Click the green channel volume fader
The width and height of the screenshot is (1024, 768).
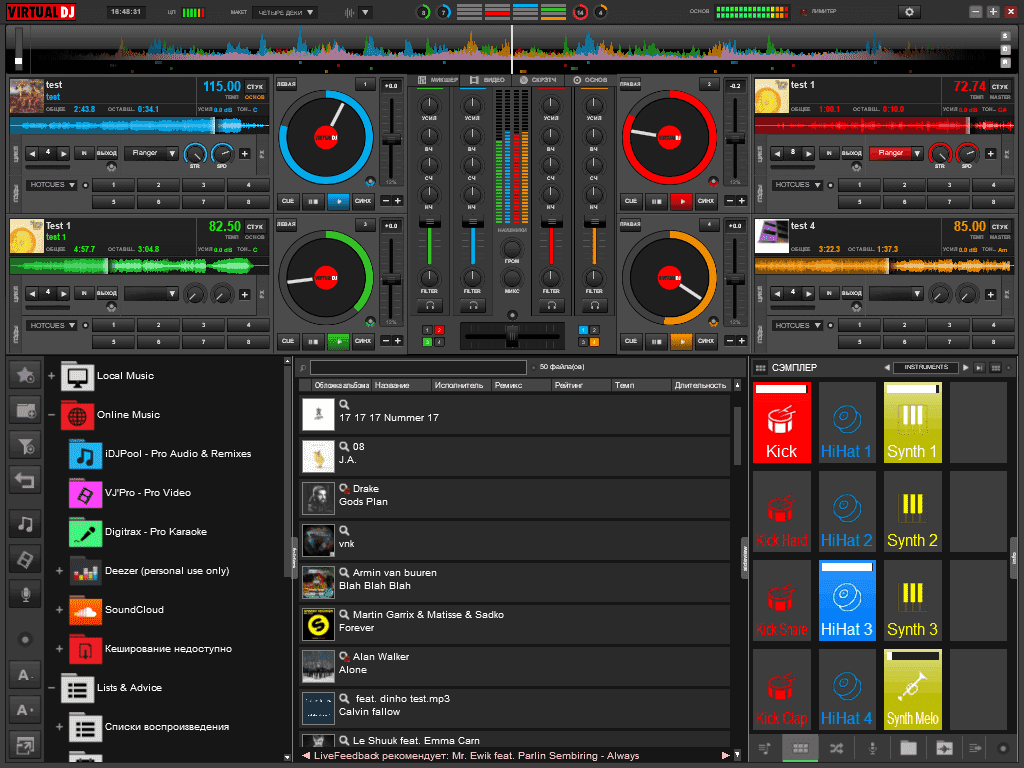coord(430,224)
